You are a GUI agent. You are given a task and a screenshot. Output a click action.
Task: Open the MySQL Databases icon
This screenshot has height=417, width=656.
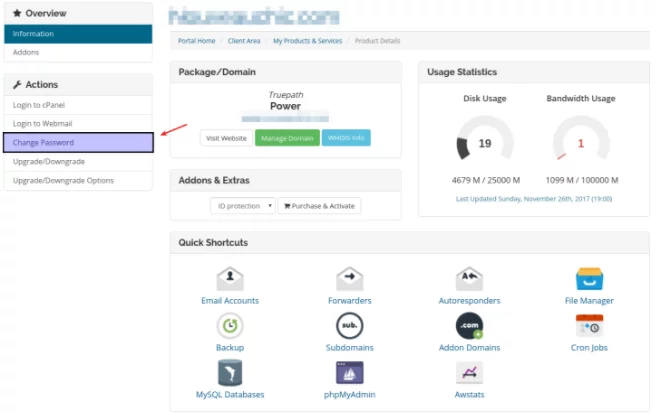[x=230, y=373]
